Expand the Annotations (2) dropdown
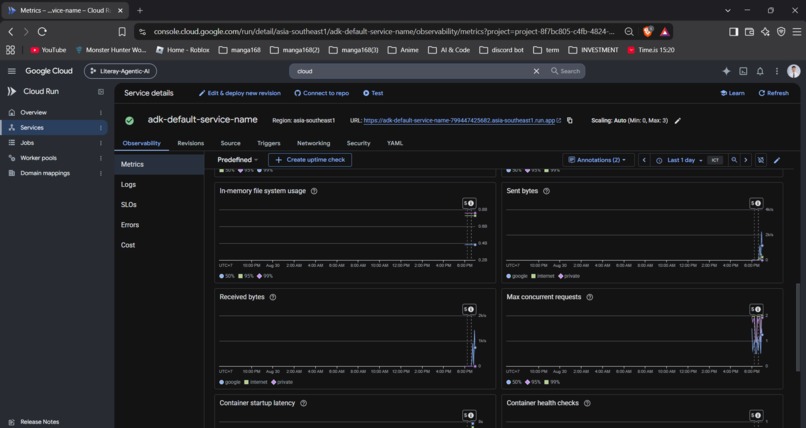 [x=598, y=160]
